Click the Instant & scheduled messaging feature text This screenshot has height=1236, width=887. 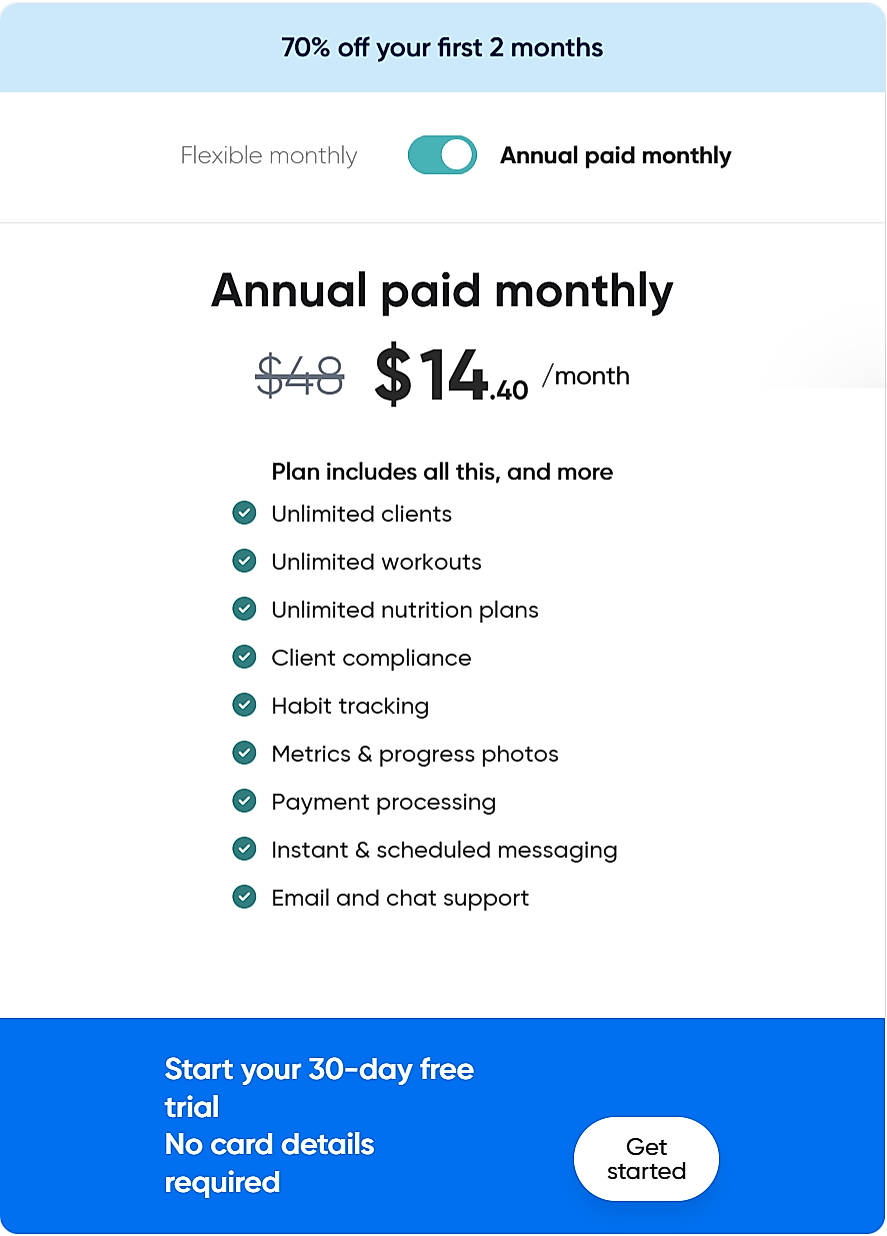[x=444, y=850]
